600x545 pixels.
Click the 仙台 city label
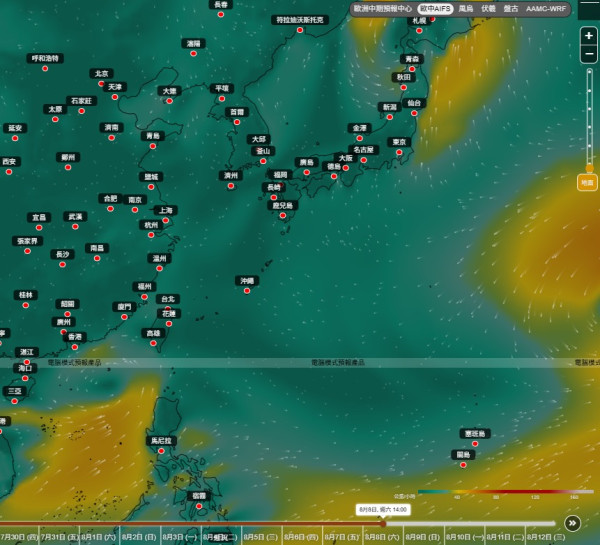(x=414, y=103)
